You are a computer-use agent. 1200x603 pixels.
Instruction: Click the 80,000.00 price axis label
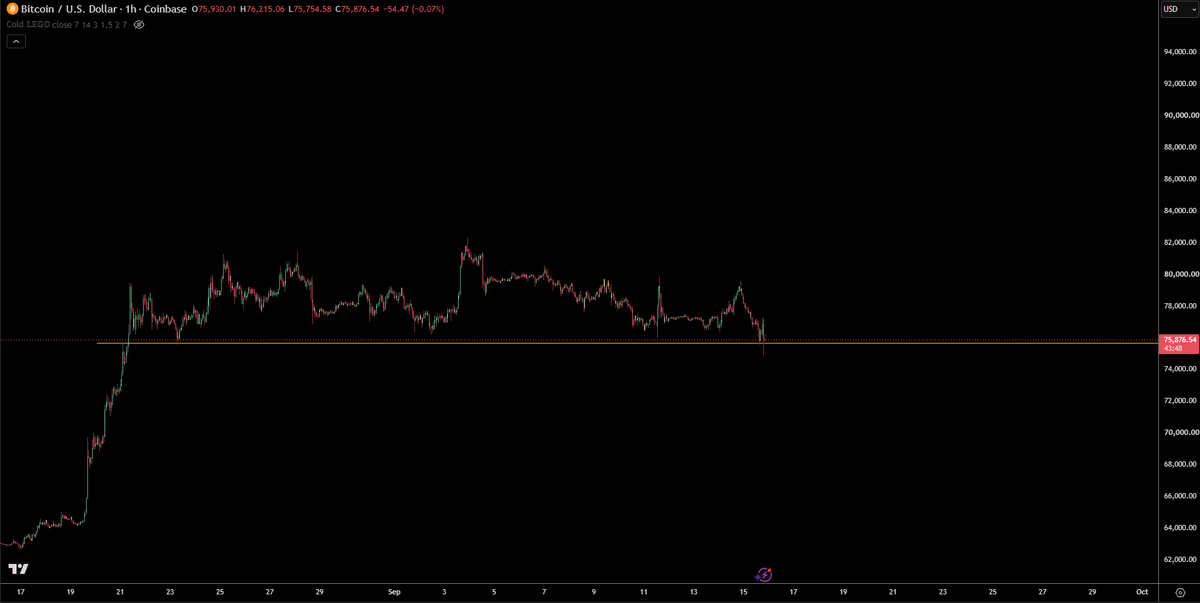tap(1180, 274)
